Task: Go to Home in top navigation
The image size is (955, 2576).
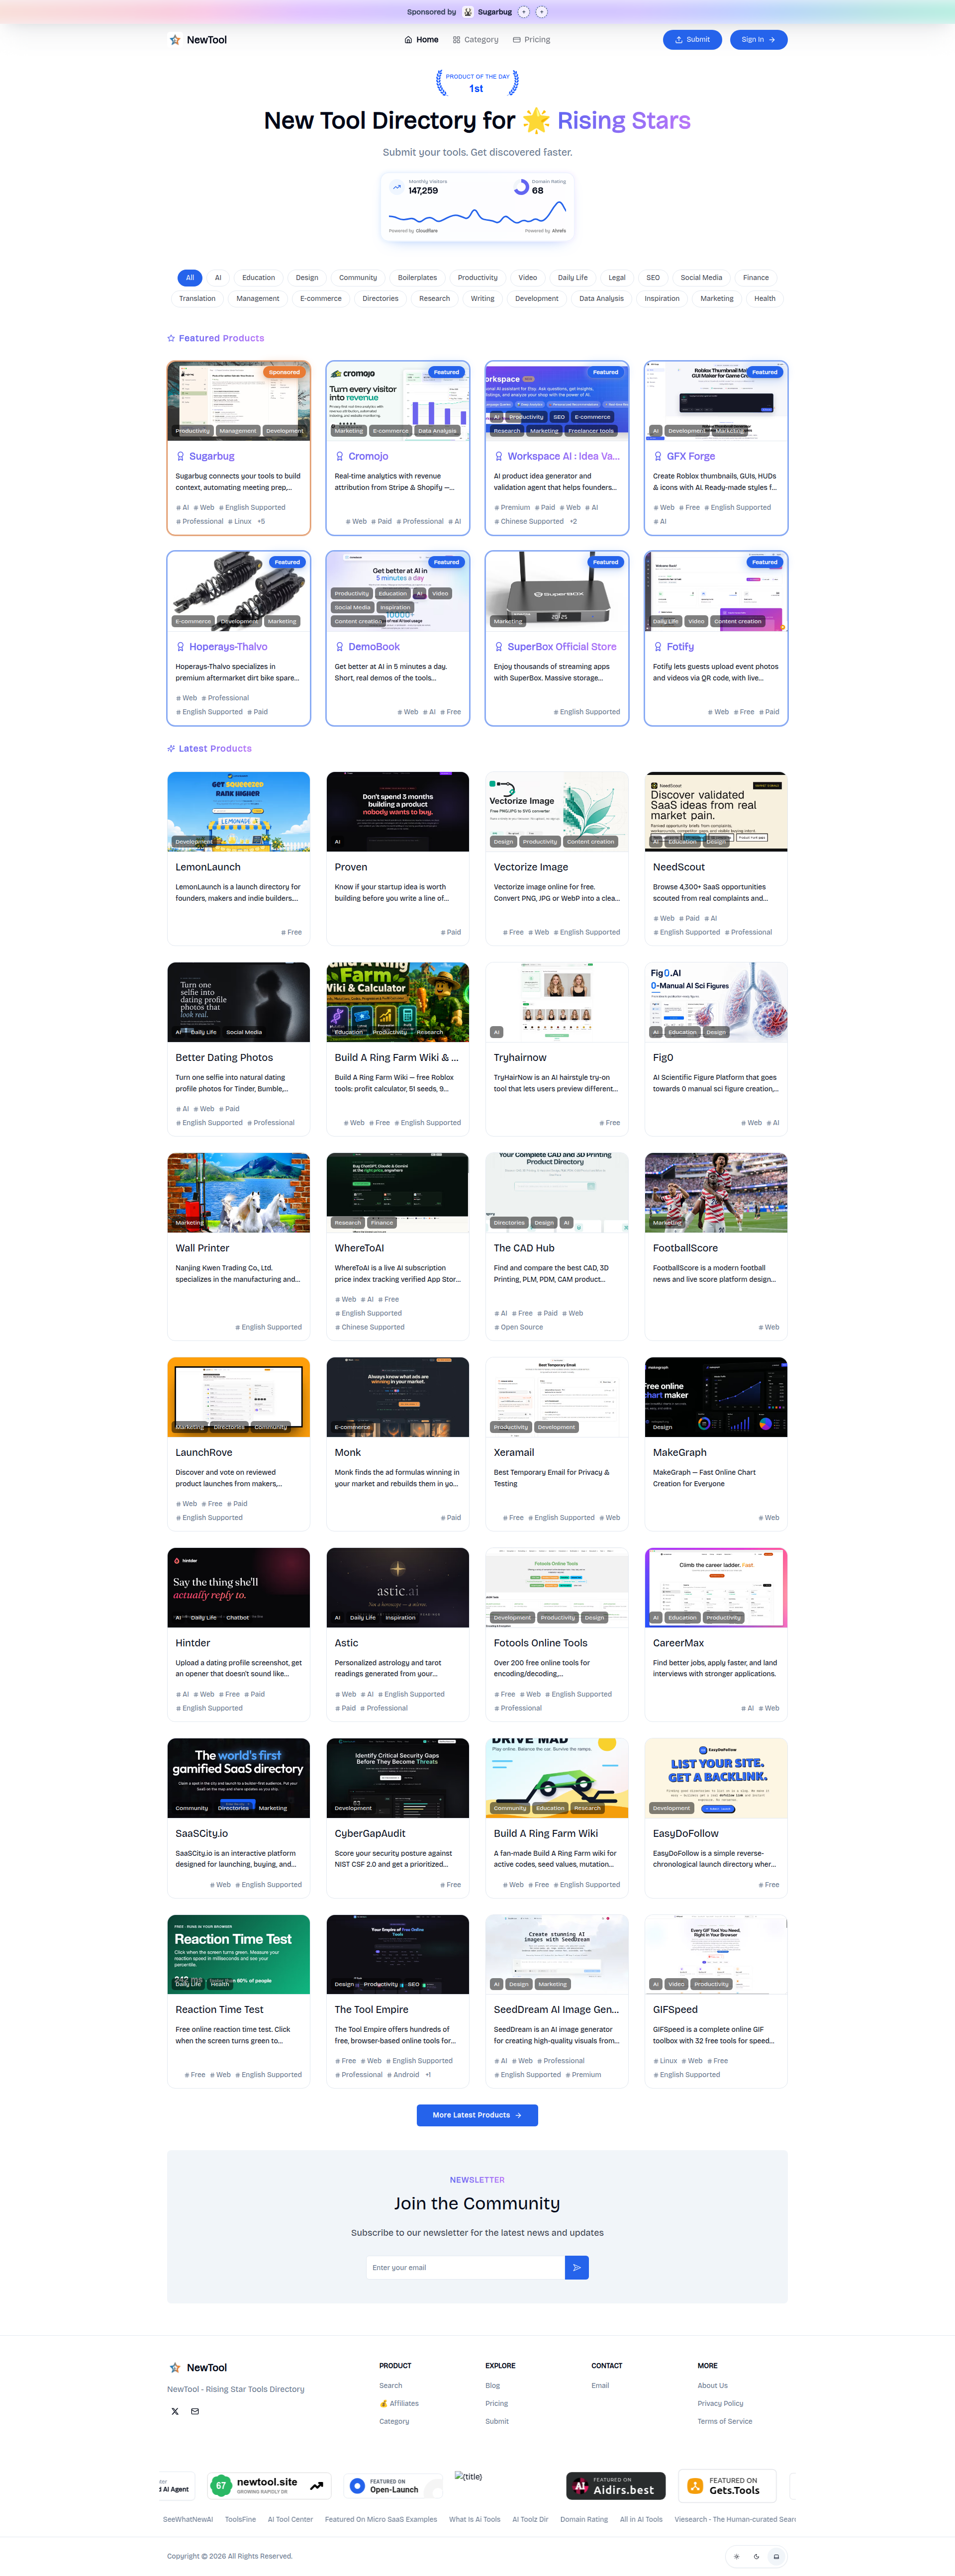Action: coord(421,40)
